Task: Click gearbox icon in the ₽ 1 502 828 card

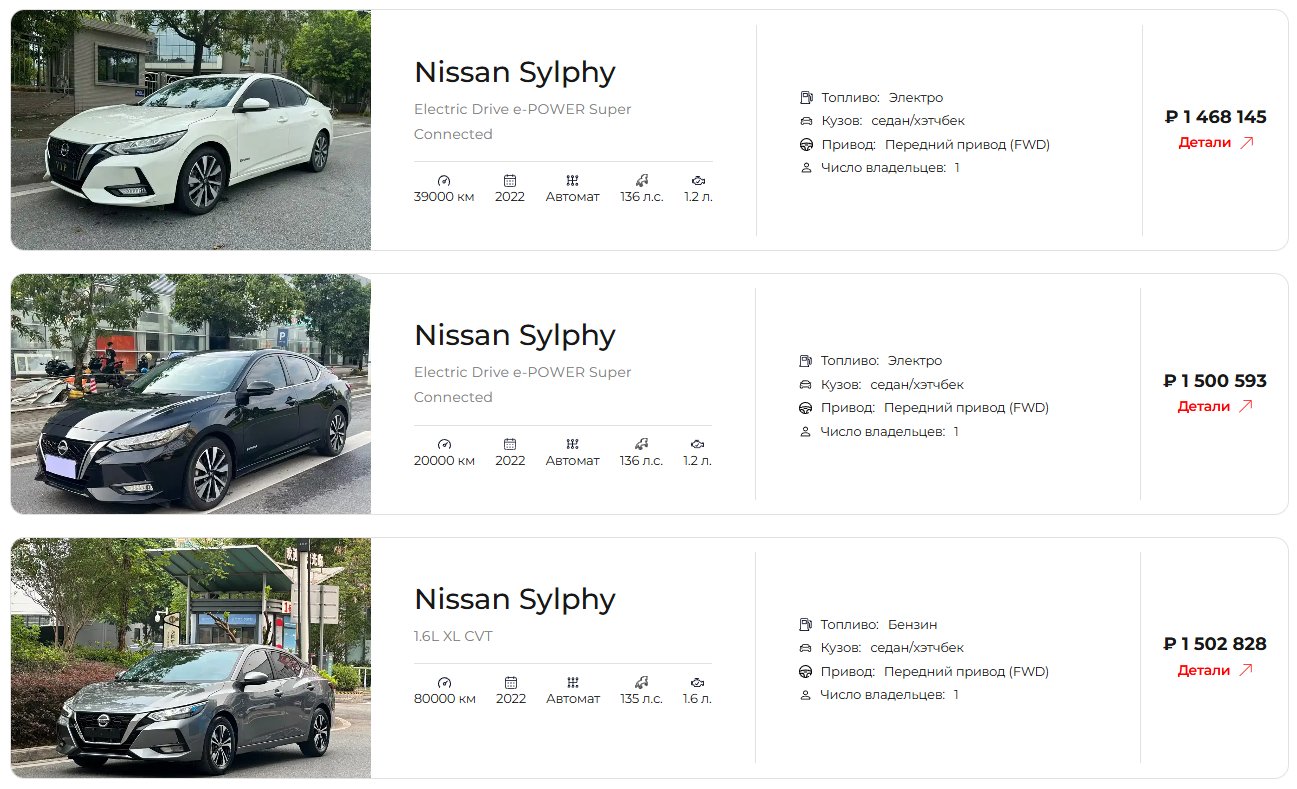Action: click(572, 682)
